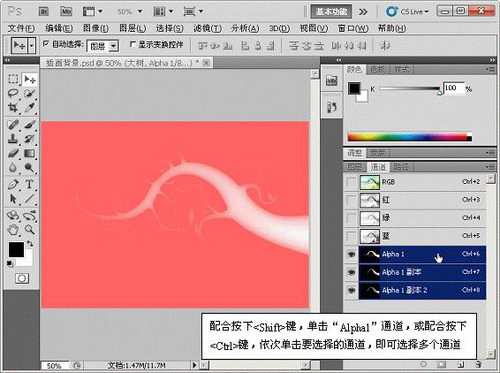Select the Blur tool
The image size is (500, 373).
coord(13,167)
